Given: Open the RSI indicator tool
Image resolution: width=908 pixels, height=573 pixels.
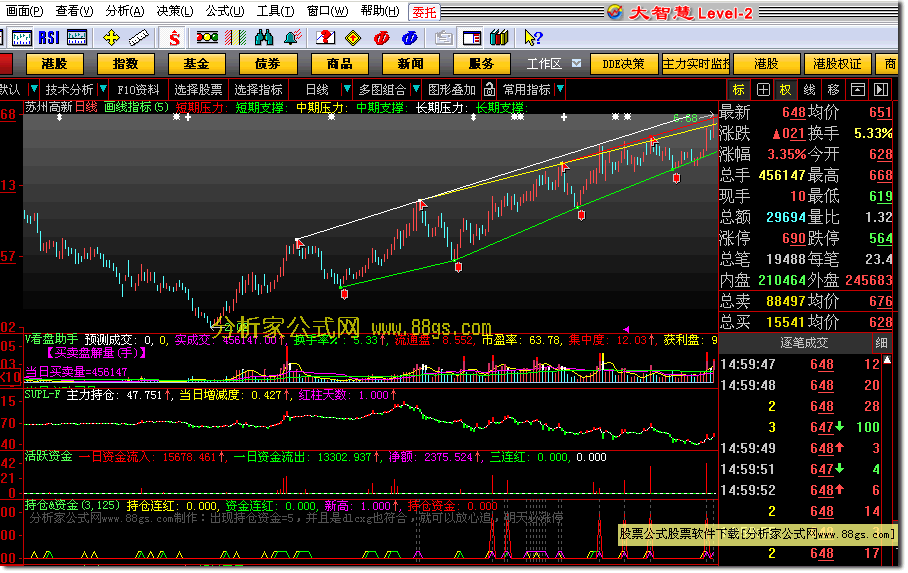Looking at the screenshot, I should (x=49, y=38).
